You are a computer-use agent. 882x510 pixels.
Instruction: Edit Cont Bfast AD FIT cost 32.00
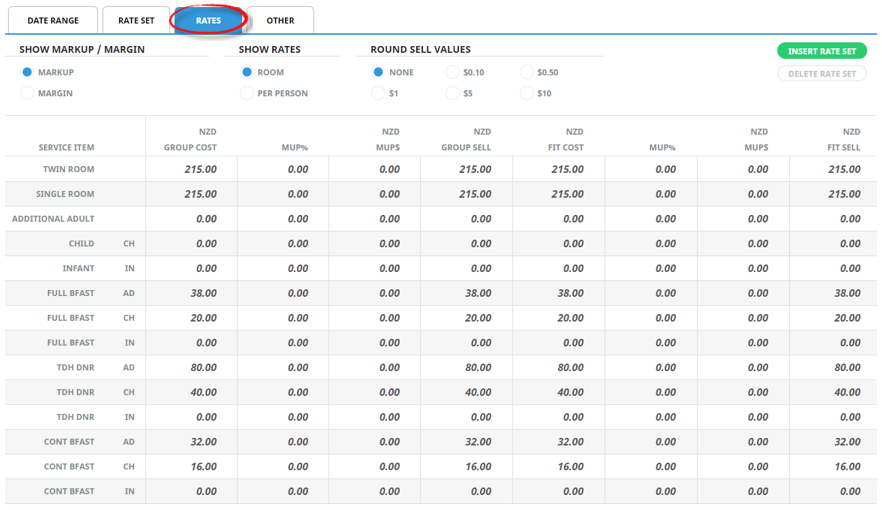click(x=559, y=441)
